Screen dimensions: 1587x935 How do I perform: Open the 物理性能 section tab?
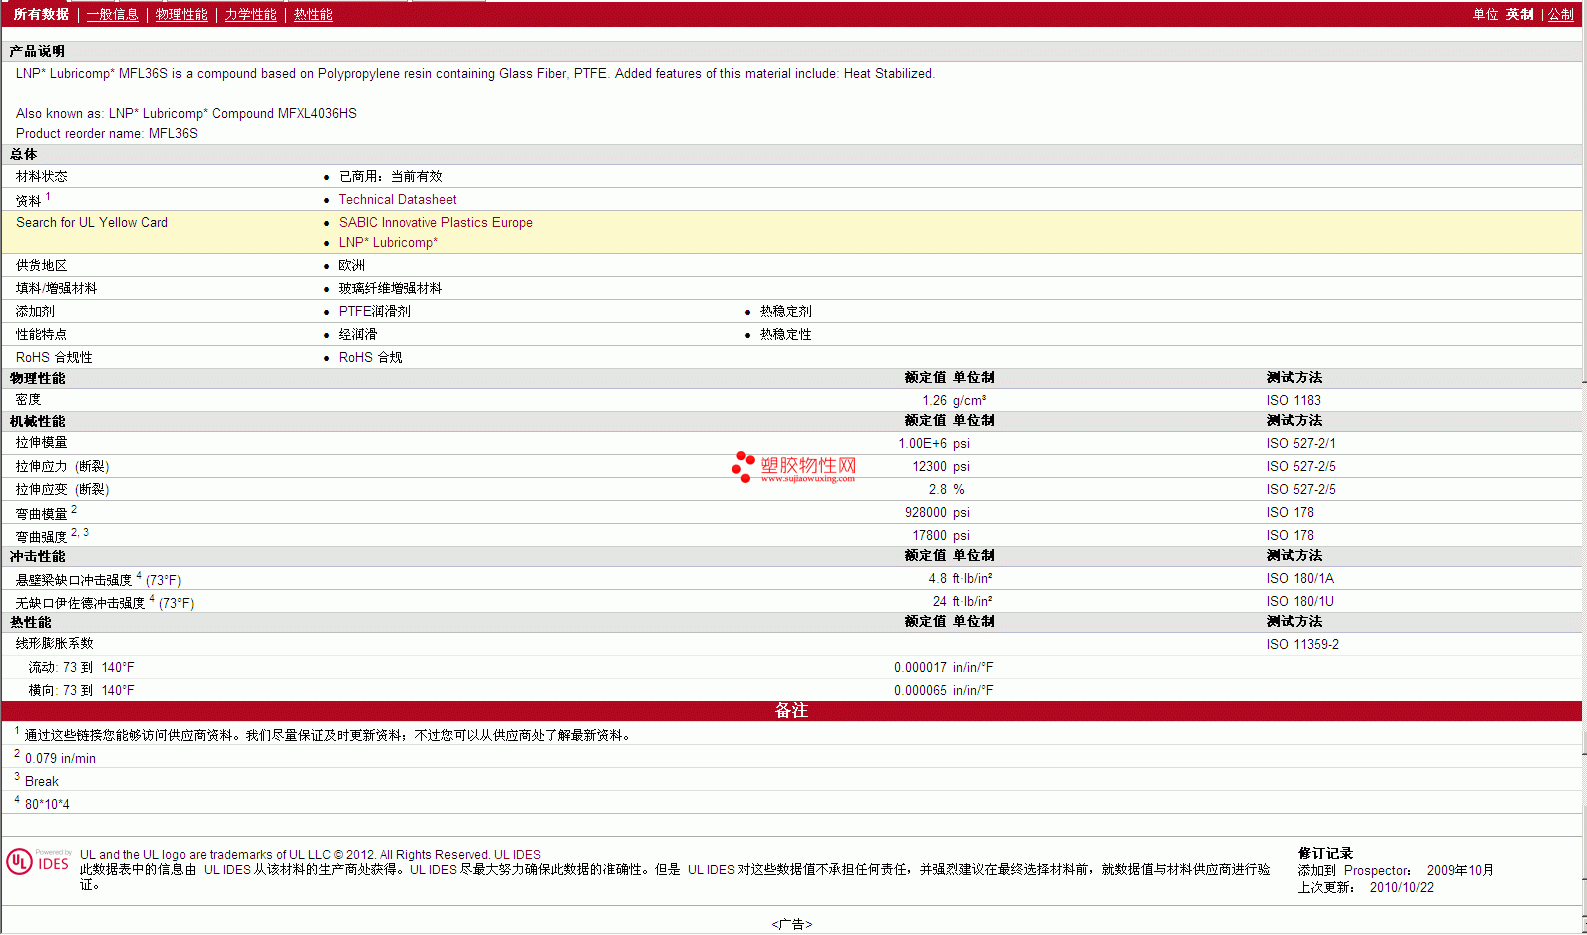pos(181,14)
